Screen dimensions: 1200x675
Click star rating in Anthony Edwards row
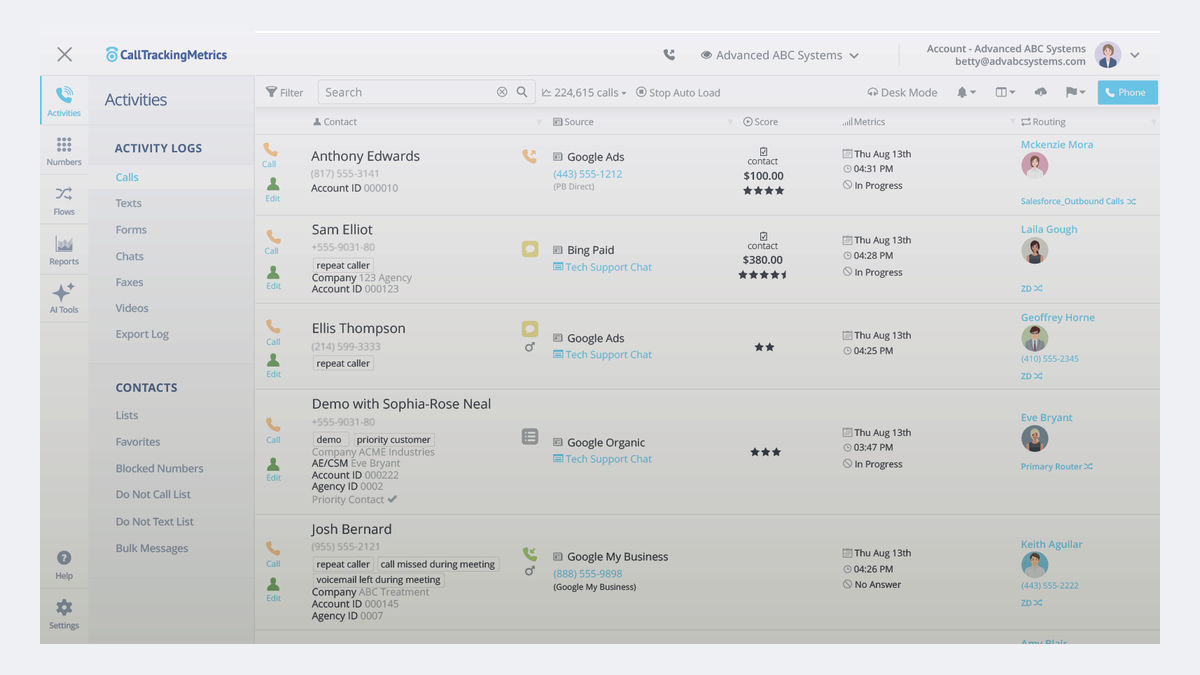763,190
